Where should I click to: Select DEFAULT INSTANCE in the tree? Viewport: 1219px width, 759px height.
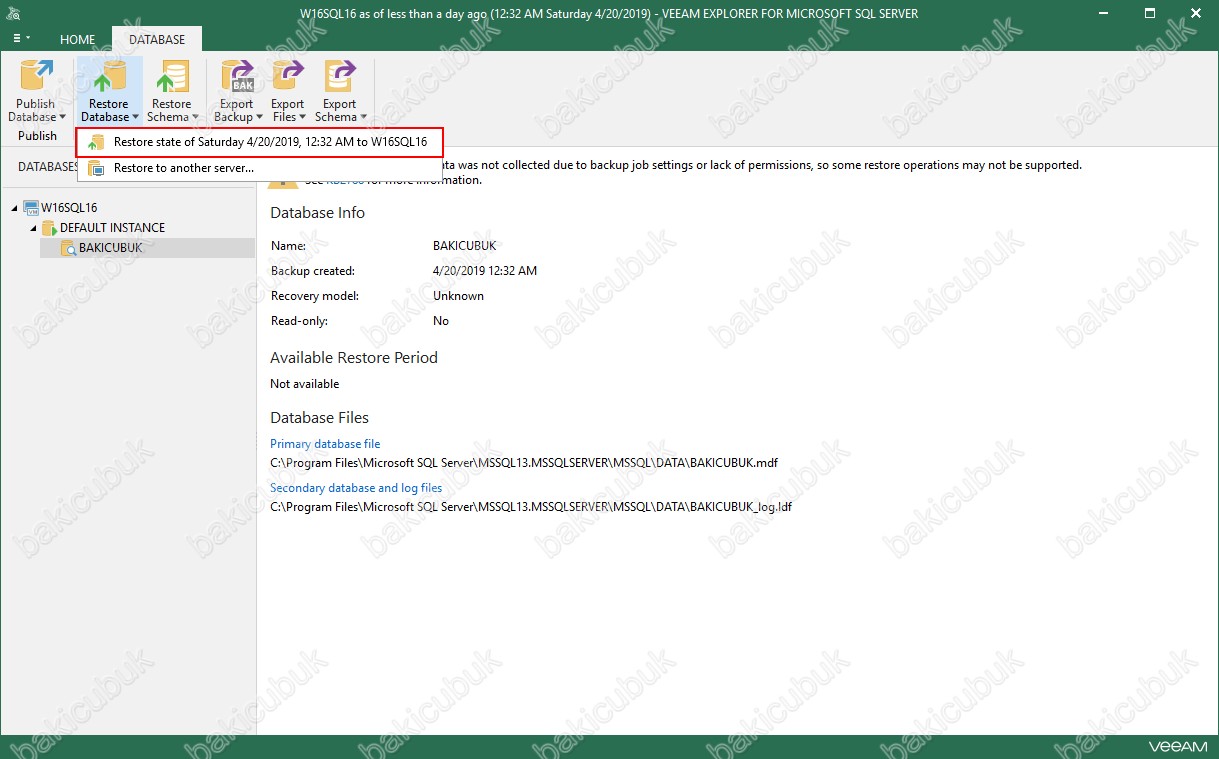(112, 228)
